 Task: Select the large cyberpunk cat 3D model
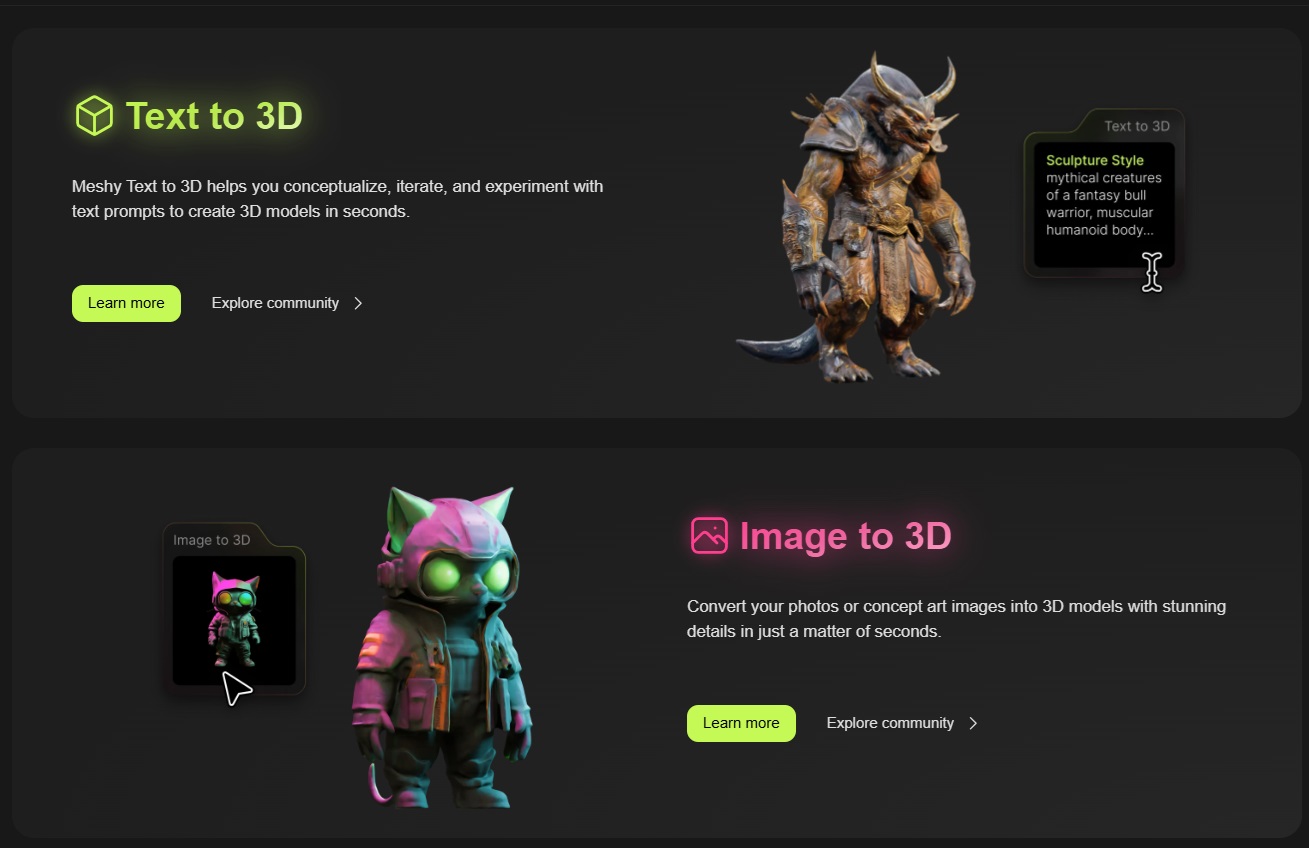[x=441, y=647]
